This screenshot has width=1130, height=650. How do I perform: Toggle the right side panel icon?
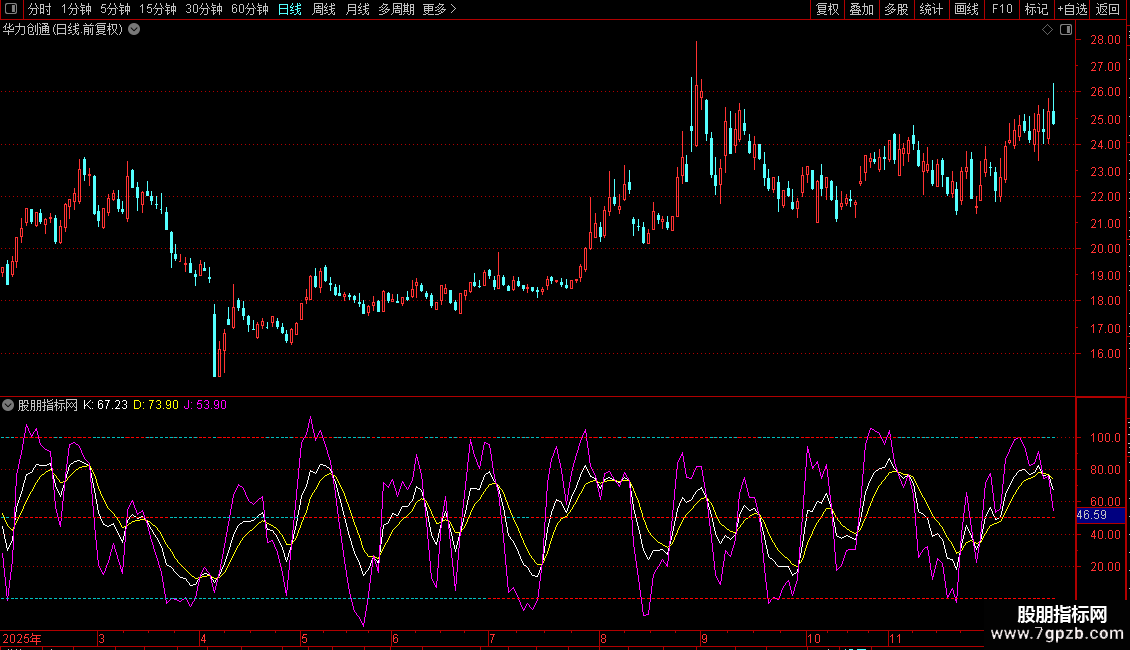[x=1064, y=30]
